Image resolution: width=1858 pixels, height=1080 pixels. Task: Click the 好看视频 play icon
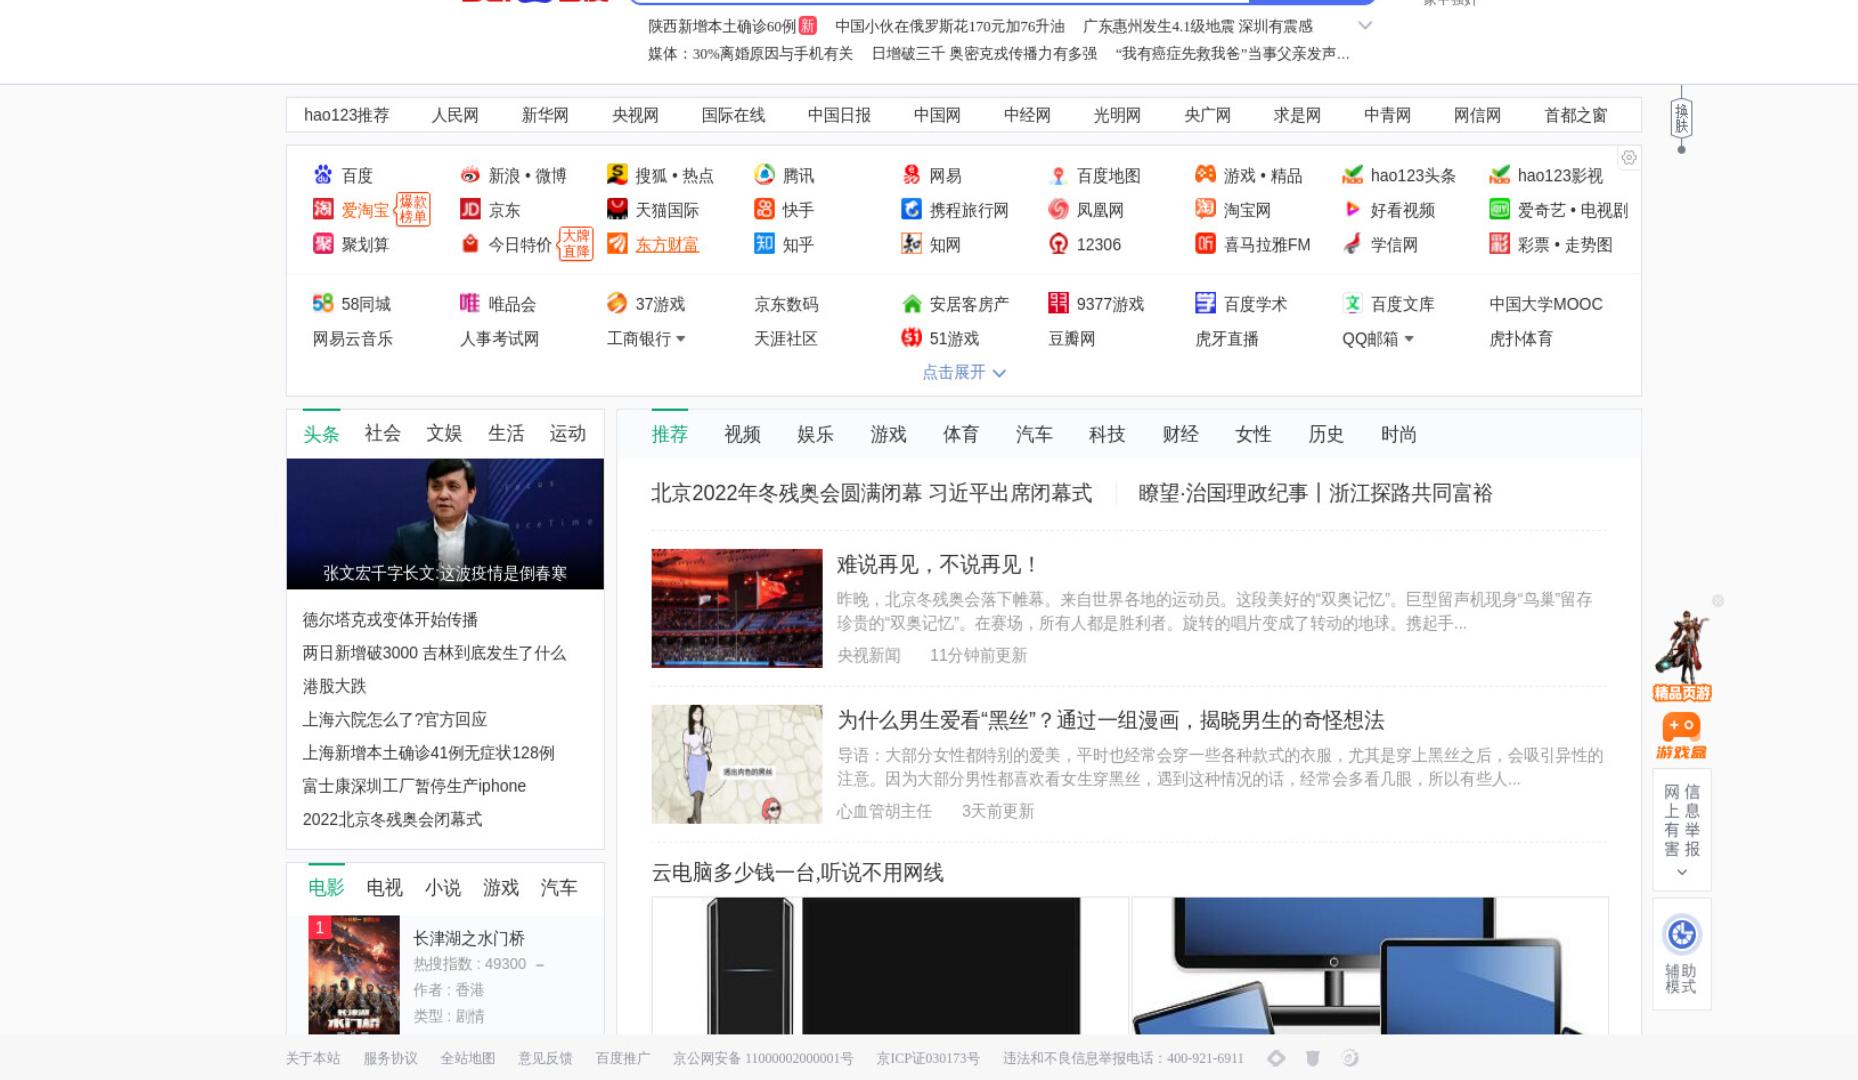click(x=1352, y=209)
